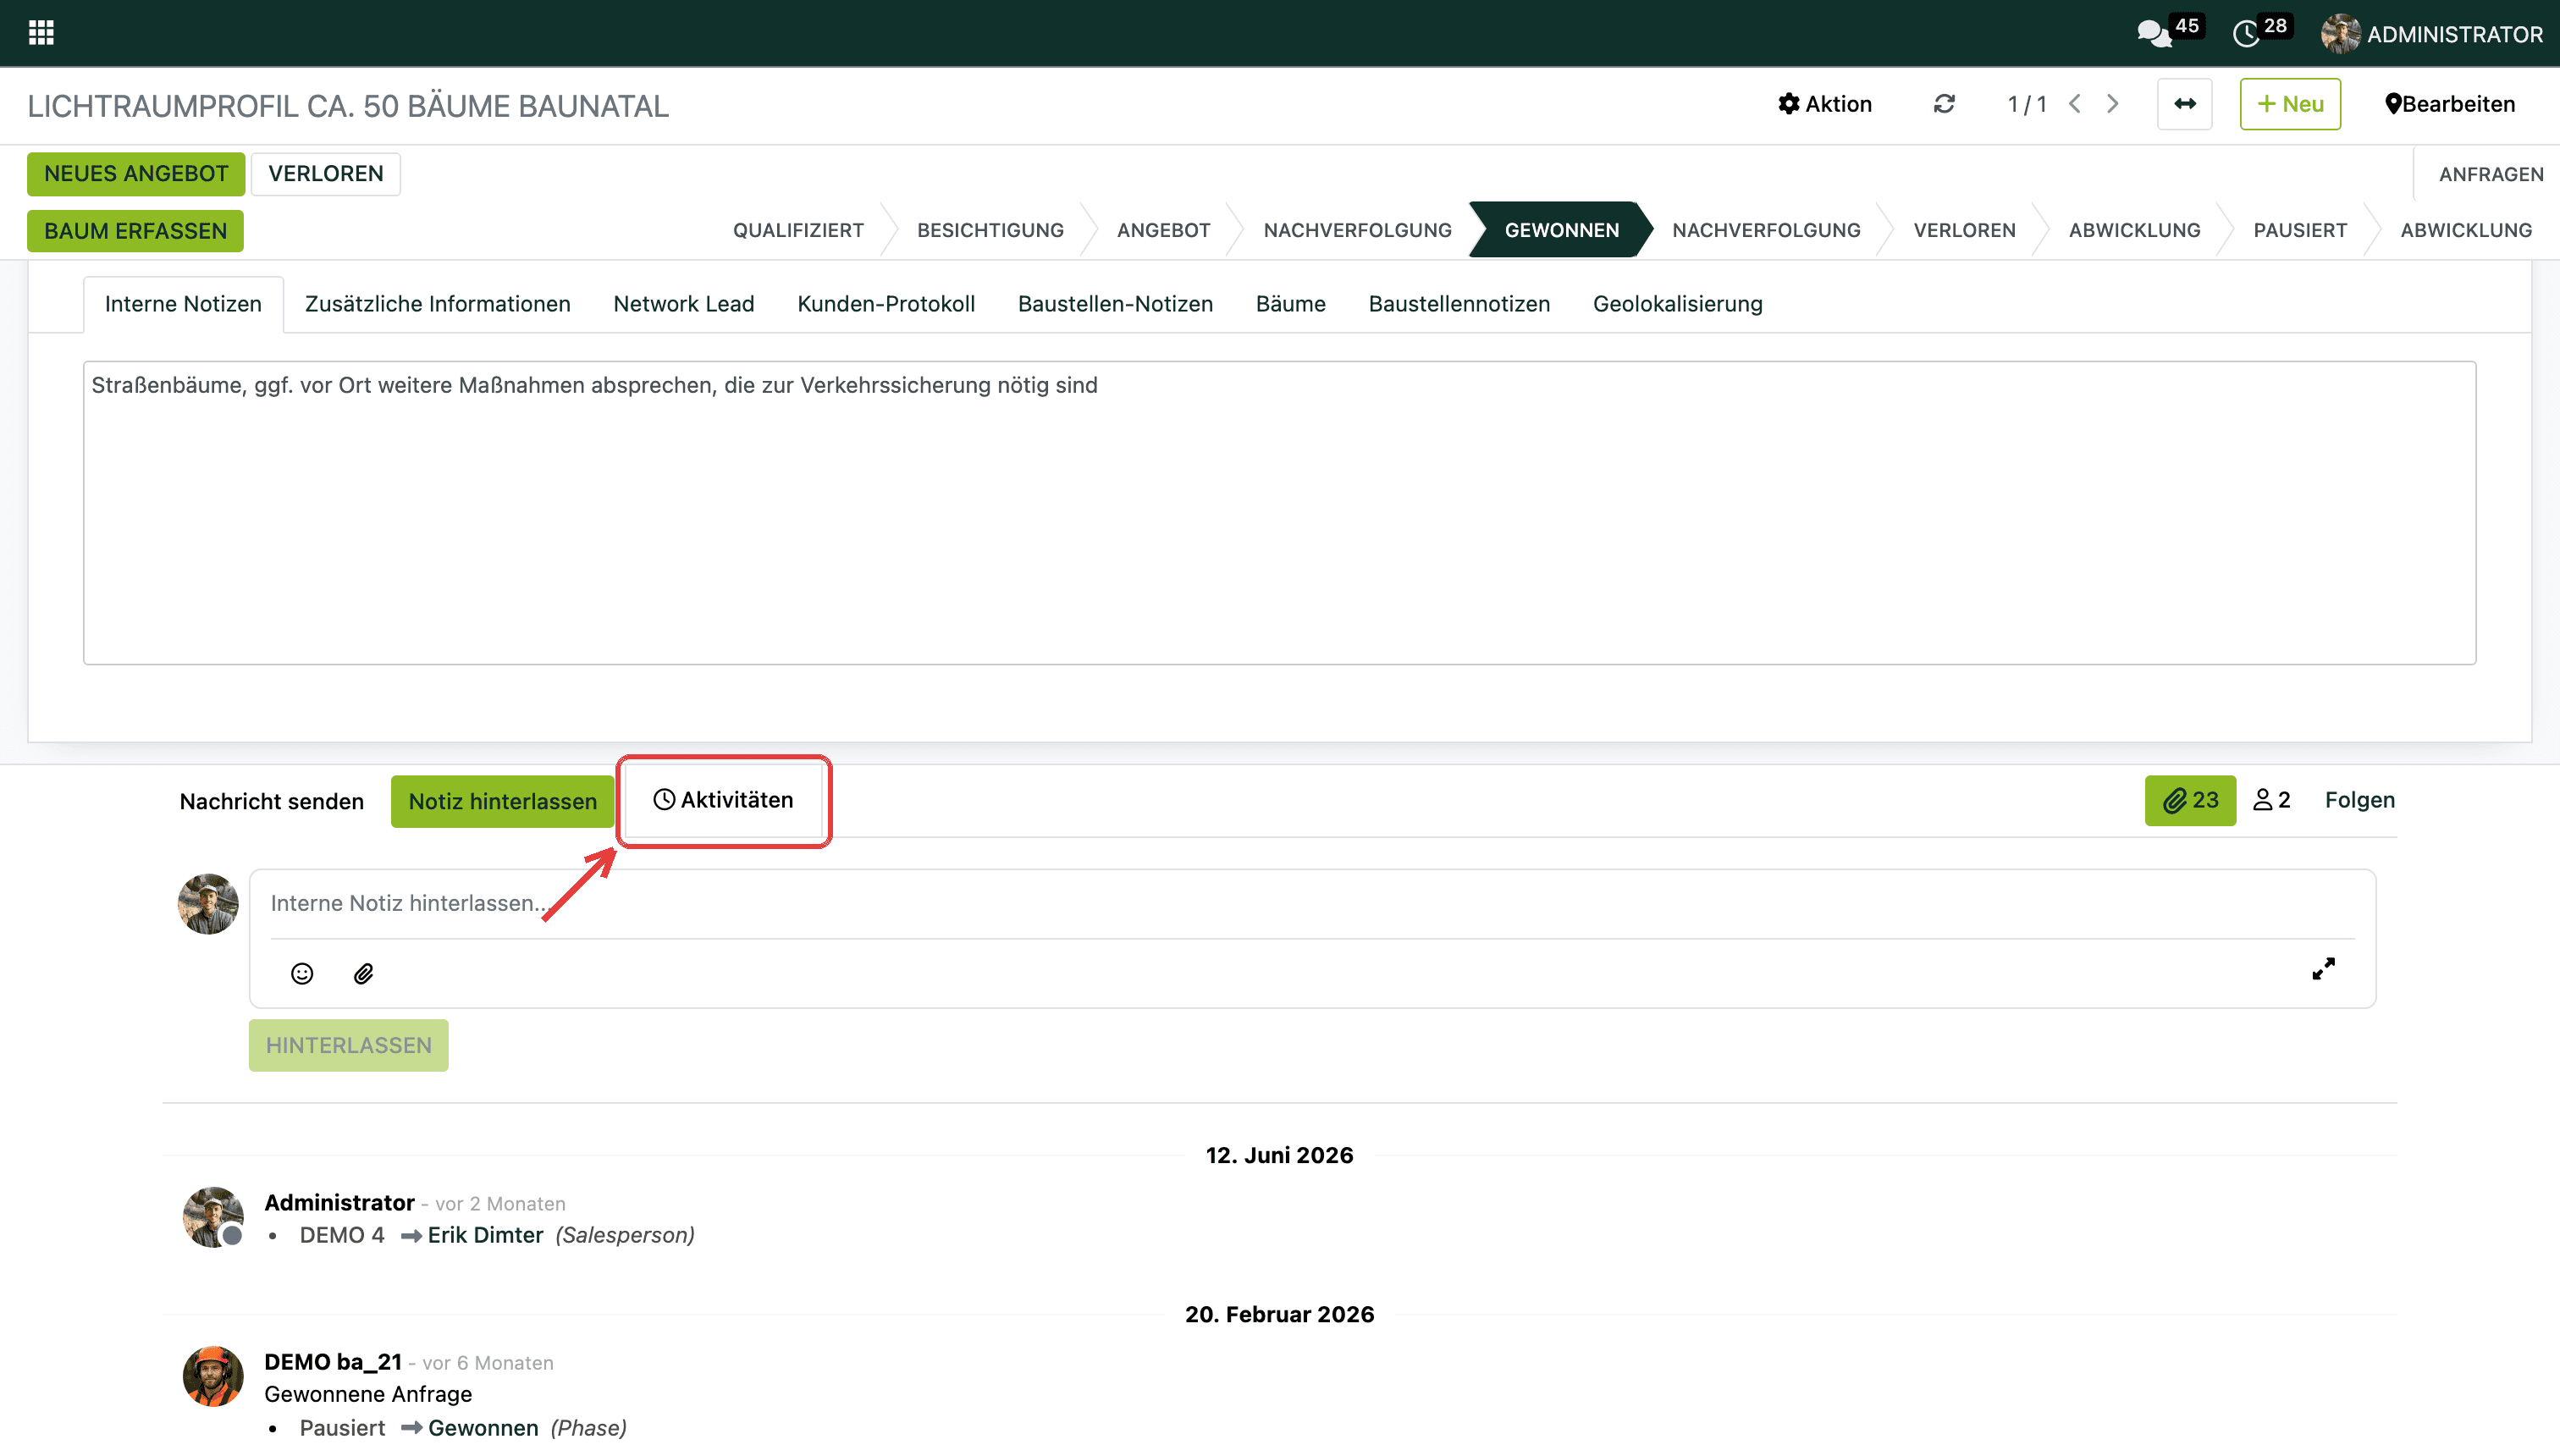Select the VERLOREN stage in the statusbar

[1964, 230]
